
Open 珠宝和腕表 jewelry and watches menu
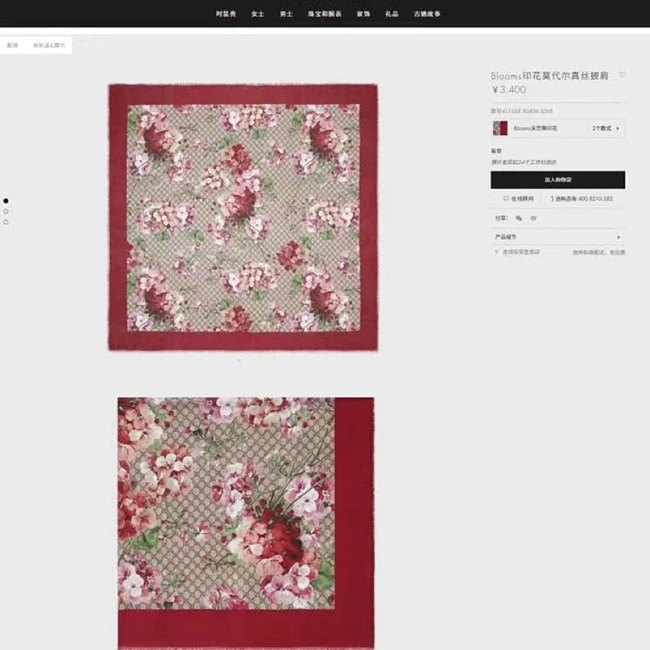pos(324,14)
